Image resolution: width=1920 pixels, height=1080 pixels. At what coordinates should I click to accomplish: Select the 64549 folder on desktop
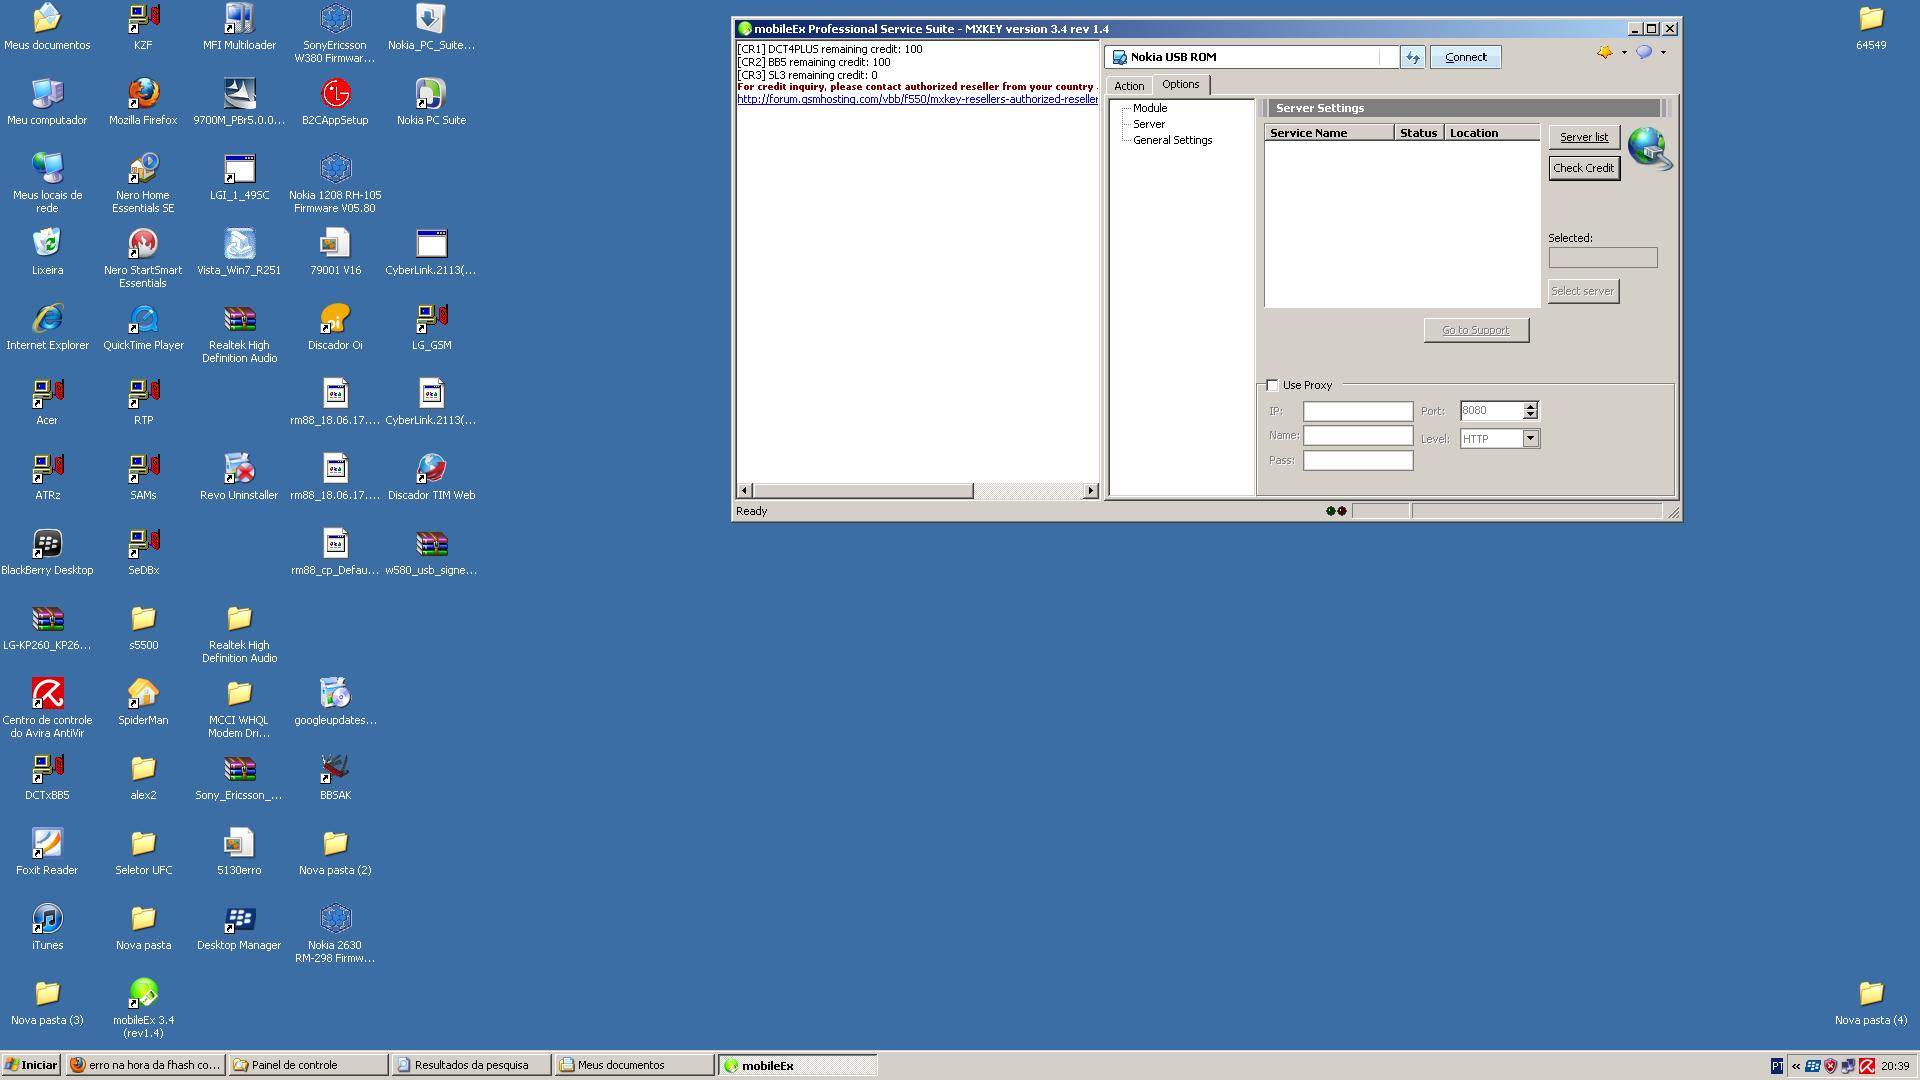tap(1871, 26)
